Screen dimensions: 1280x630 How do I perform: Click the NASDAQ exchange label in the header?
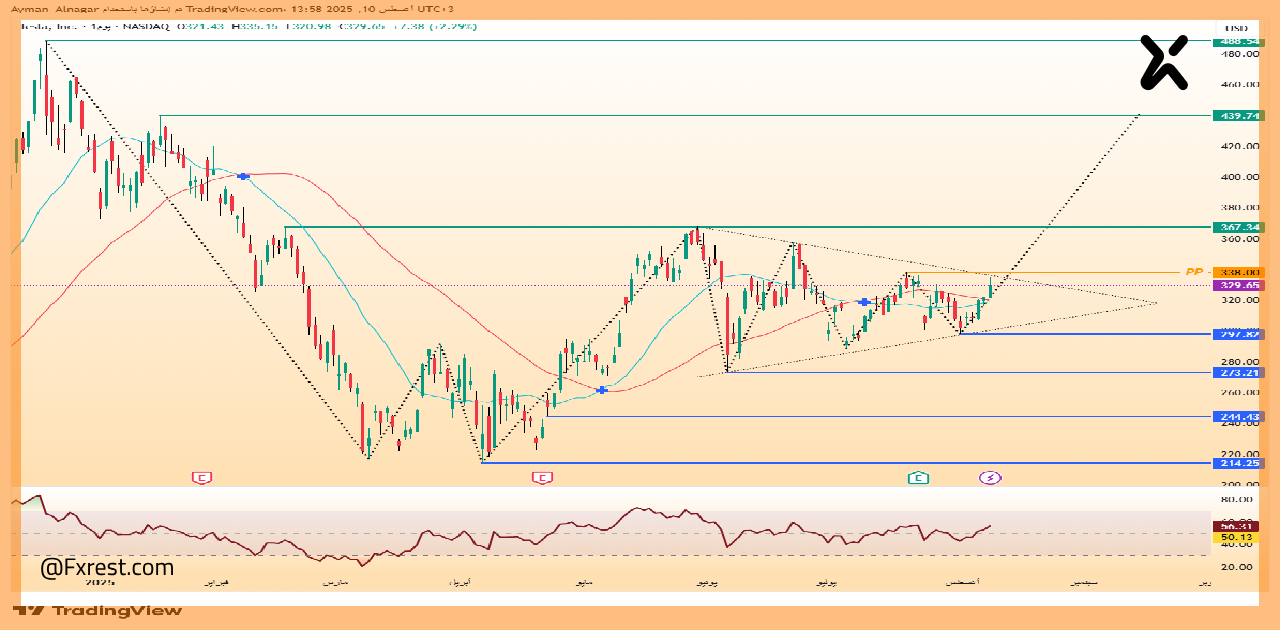click(146, 26)
